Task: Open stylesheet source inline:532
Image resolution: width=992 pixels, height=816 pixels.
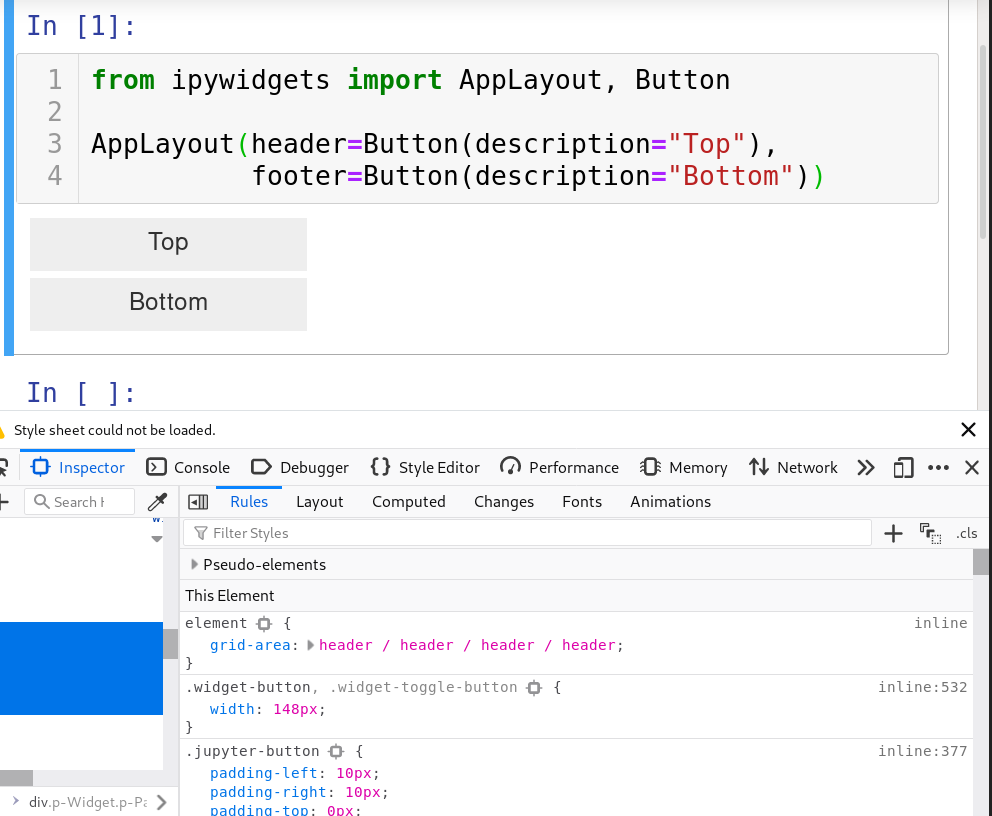Action: [x=922, y=687]
